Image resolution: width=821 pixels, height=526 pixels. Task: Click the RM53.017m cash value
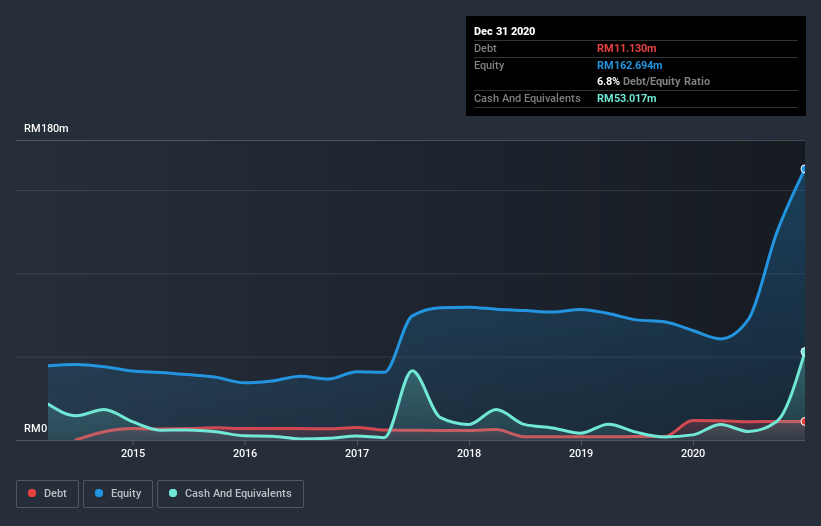[x=626, y=98]
